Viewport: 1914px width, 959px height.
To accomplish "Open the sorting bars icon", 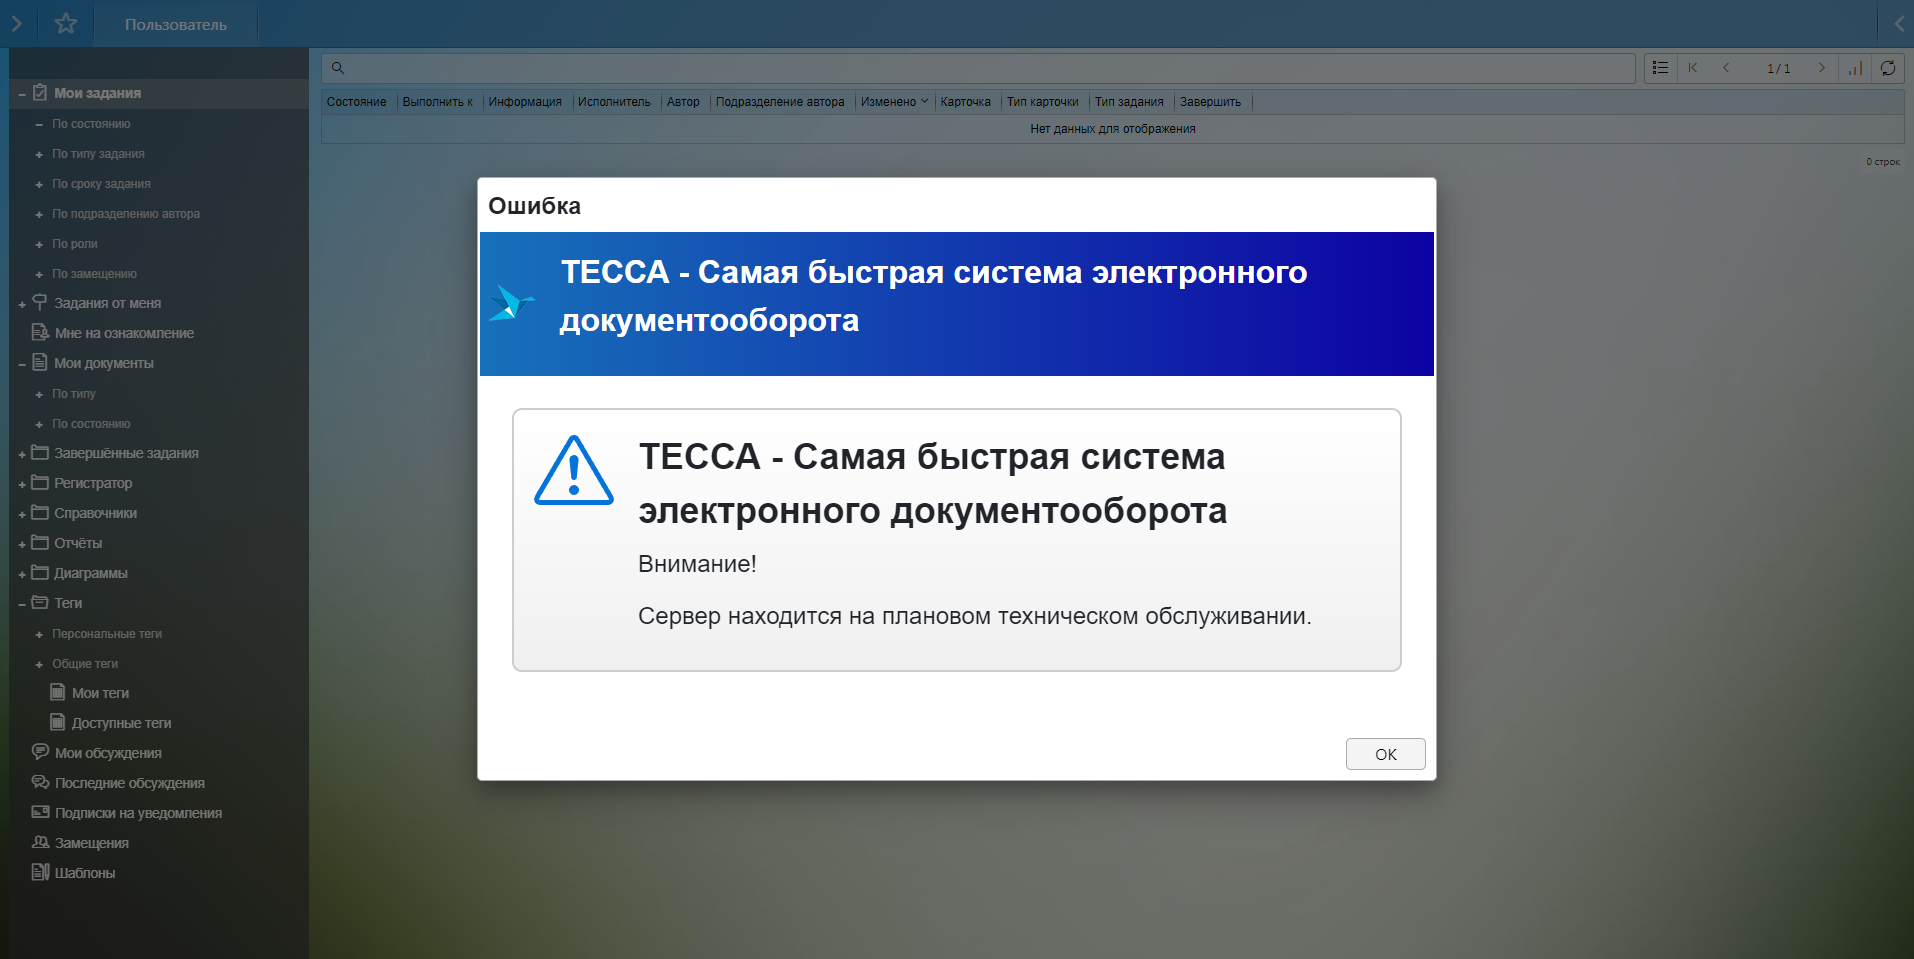I will (x=1856, y=68).
